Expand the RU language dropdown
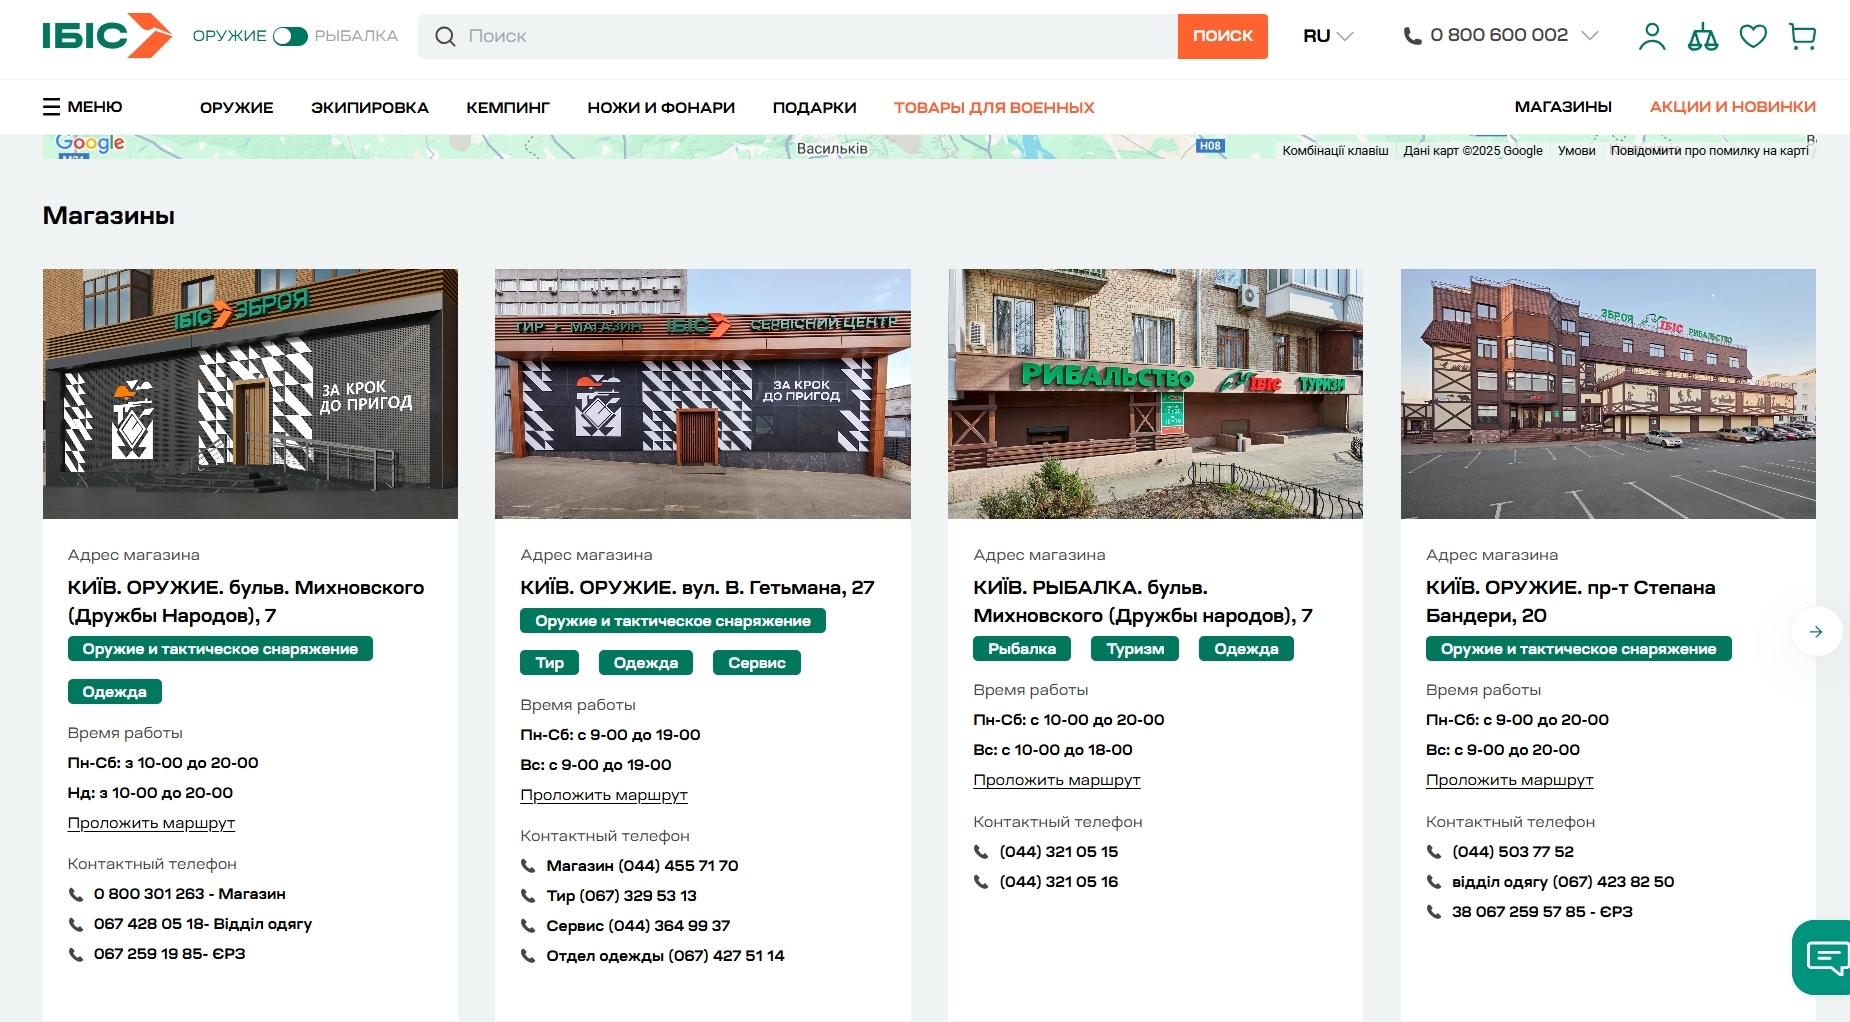1850x1022 pixels. point(1327,36)
